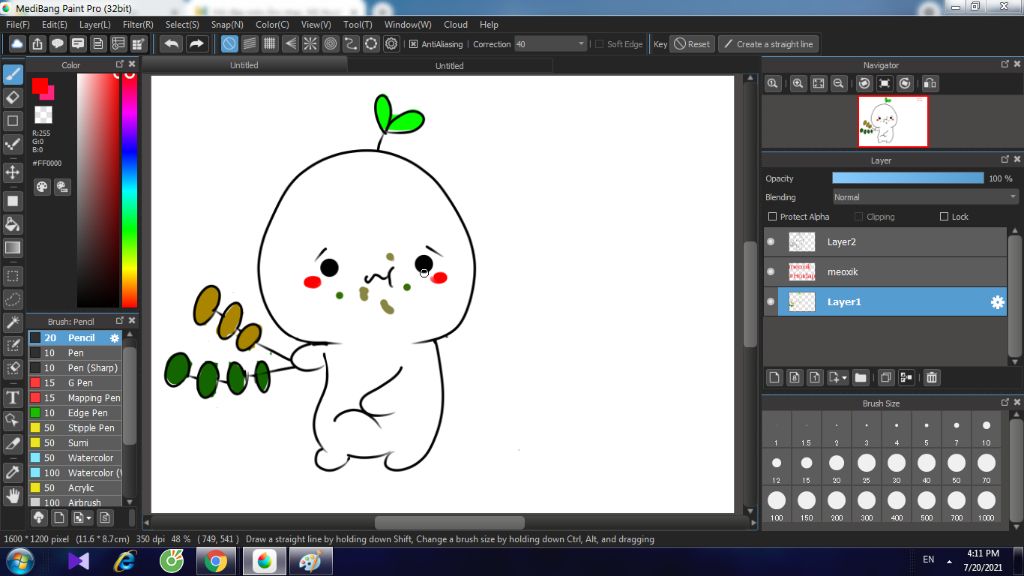
Task: Select the Bucket fill tool
Action: coord(13,224)
